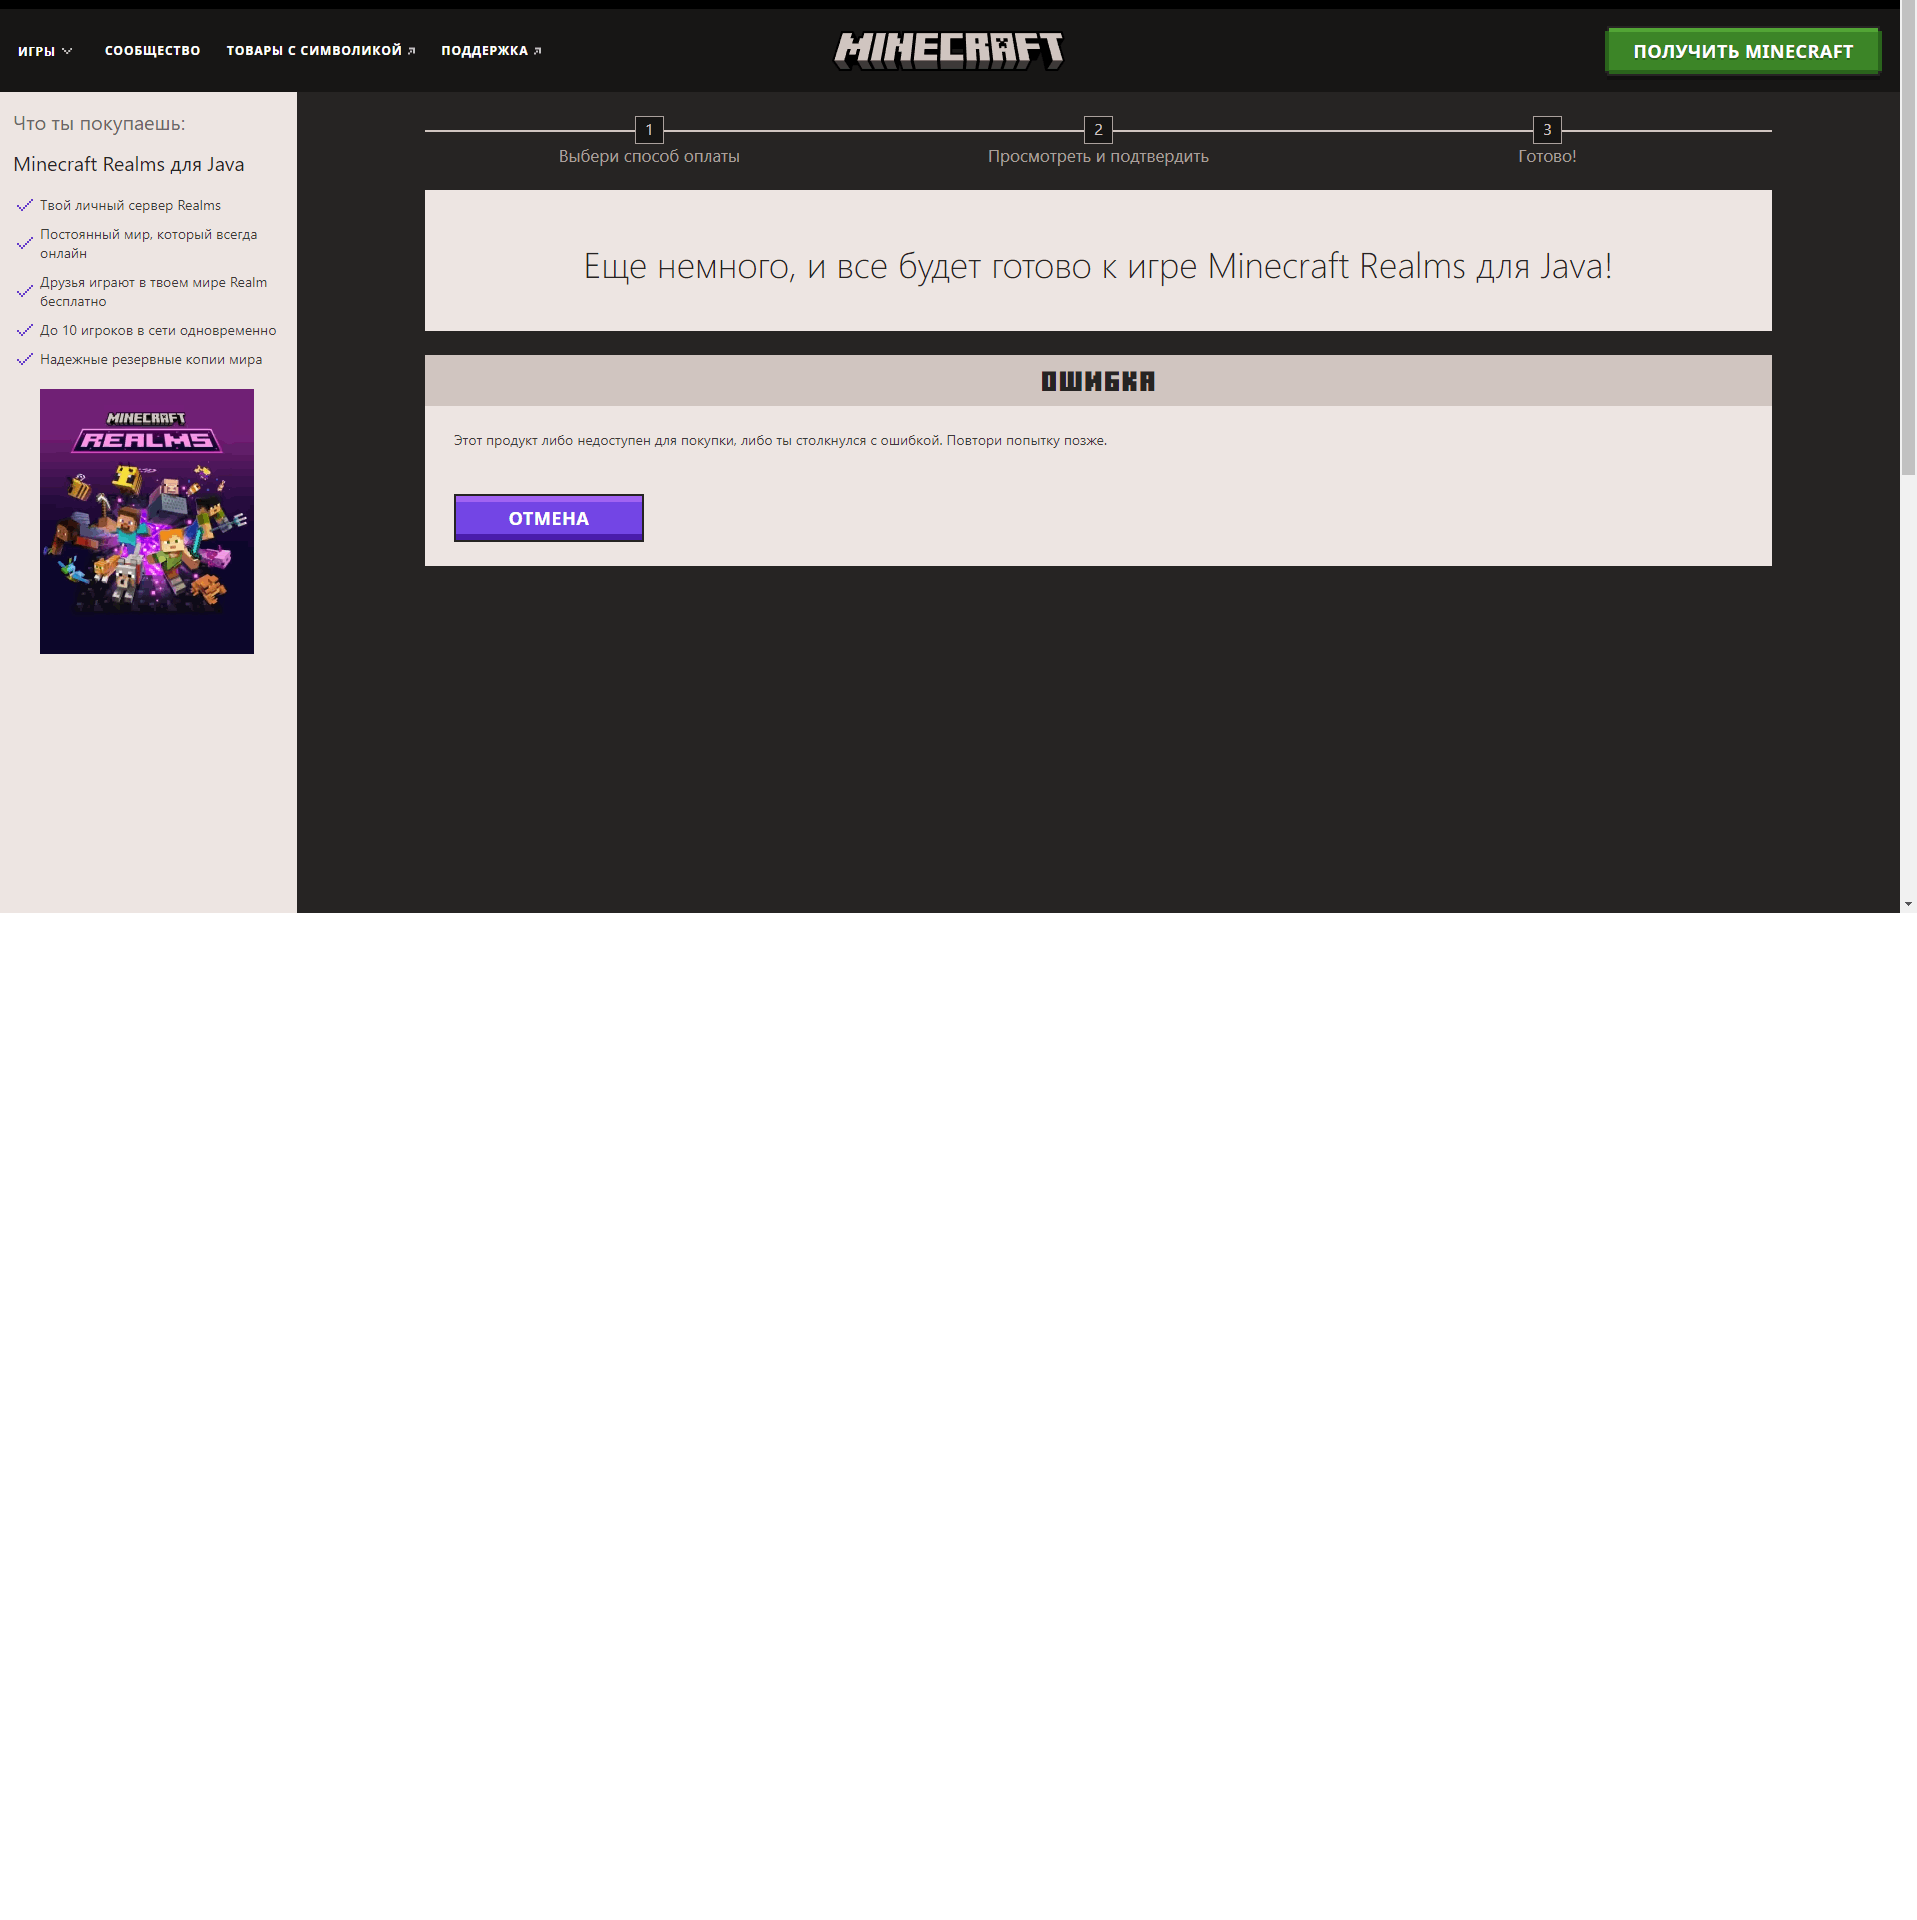Click 'Надежные резервные копии мира' feature text
The height and width of the screenshot is (1920, 1917).
coord(151,359)
